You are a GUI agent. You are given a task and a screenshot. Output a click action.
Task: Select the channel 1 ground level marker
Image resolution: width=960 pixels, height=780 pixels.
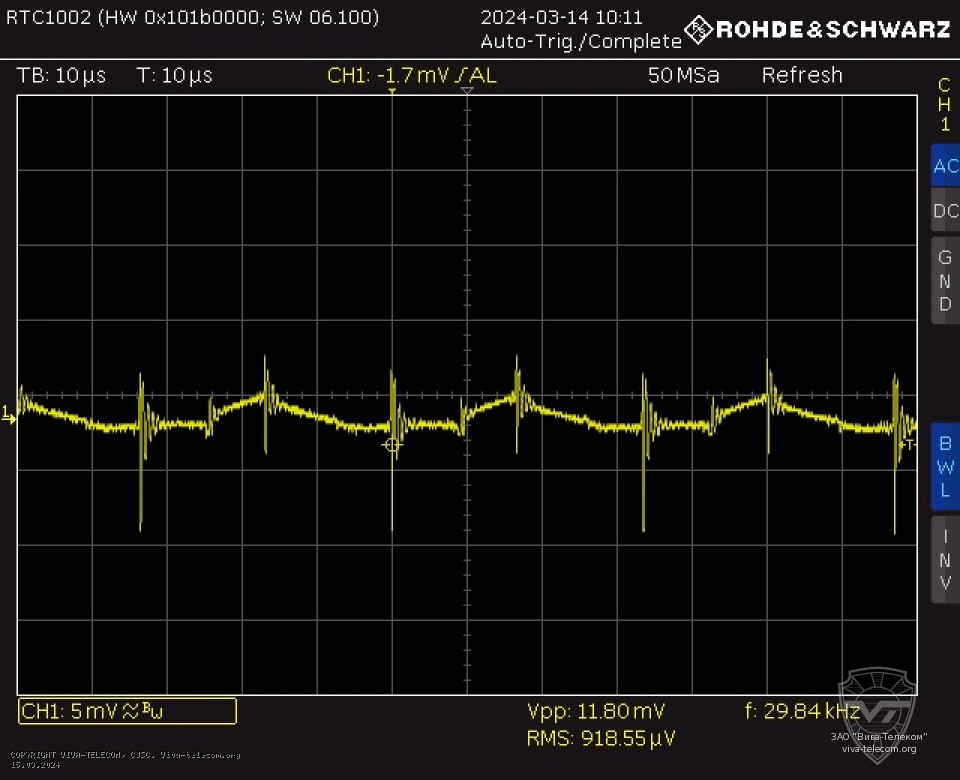[10, 414]
